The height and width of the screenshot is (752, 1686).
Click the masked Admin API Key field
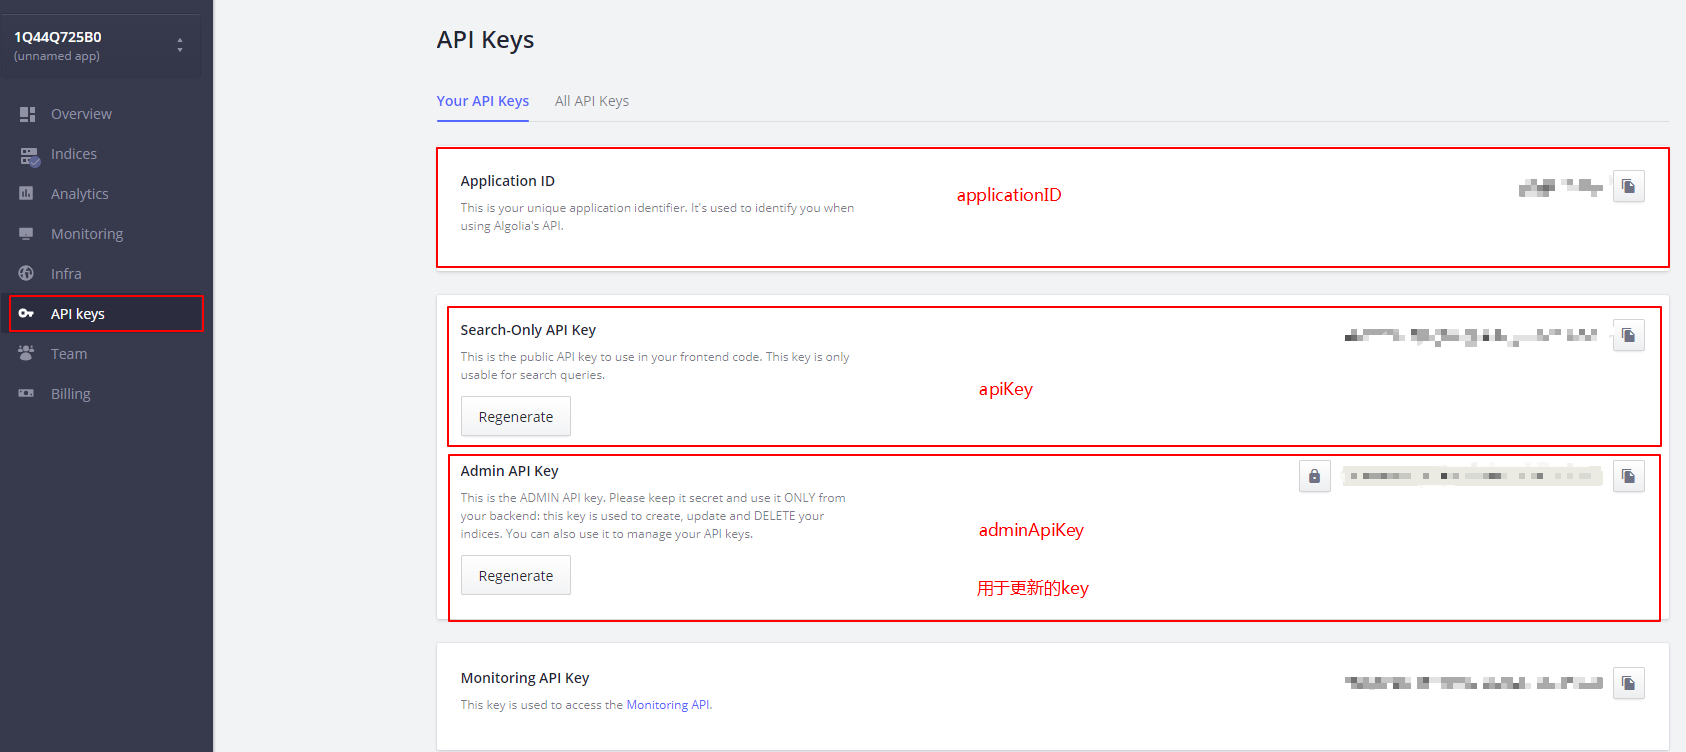coord(1471,476)
